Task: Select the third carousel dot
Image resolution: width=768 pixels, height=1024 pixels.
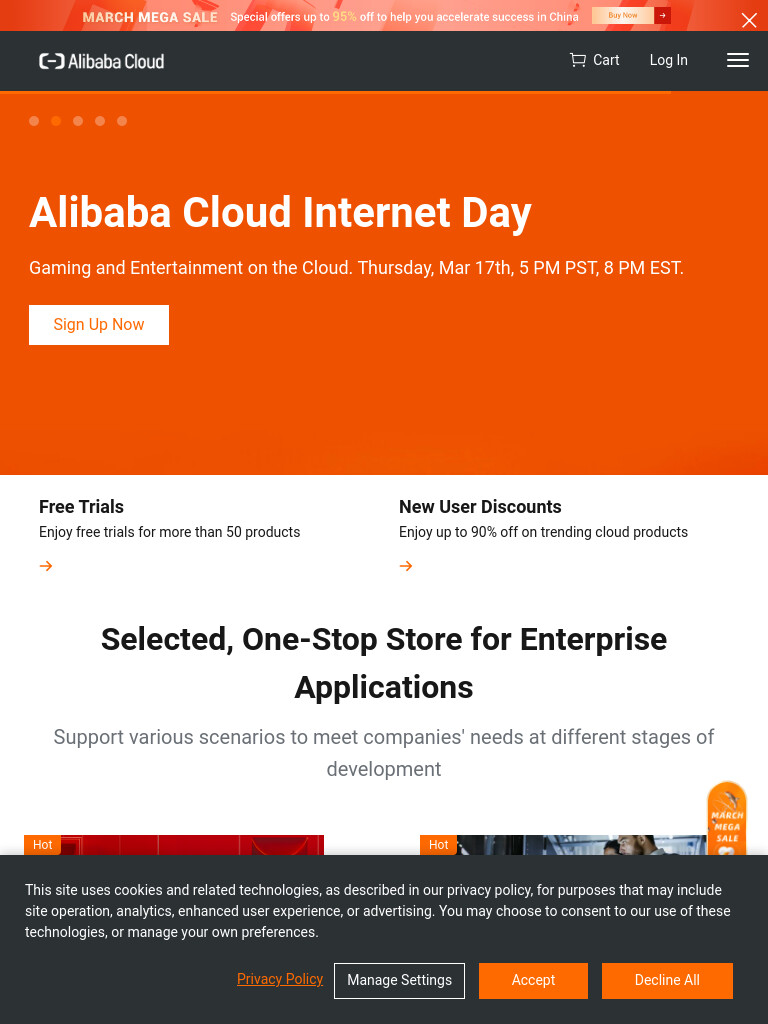Action: click(78, 121)
